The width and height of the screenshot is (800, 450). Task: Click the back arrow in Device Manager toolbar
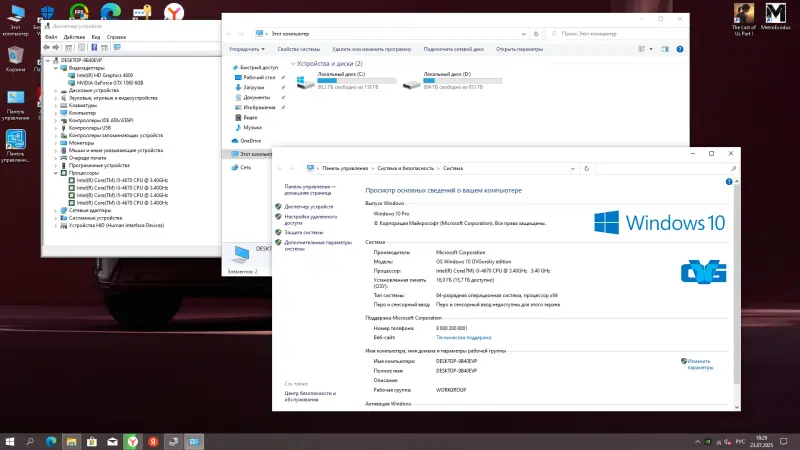coord(46,47)
